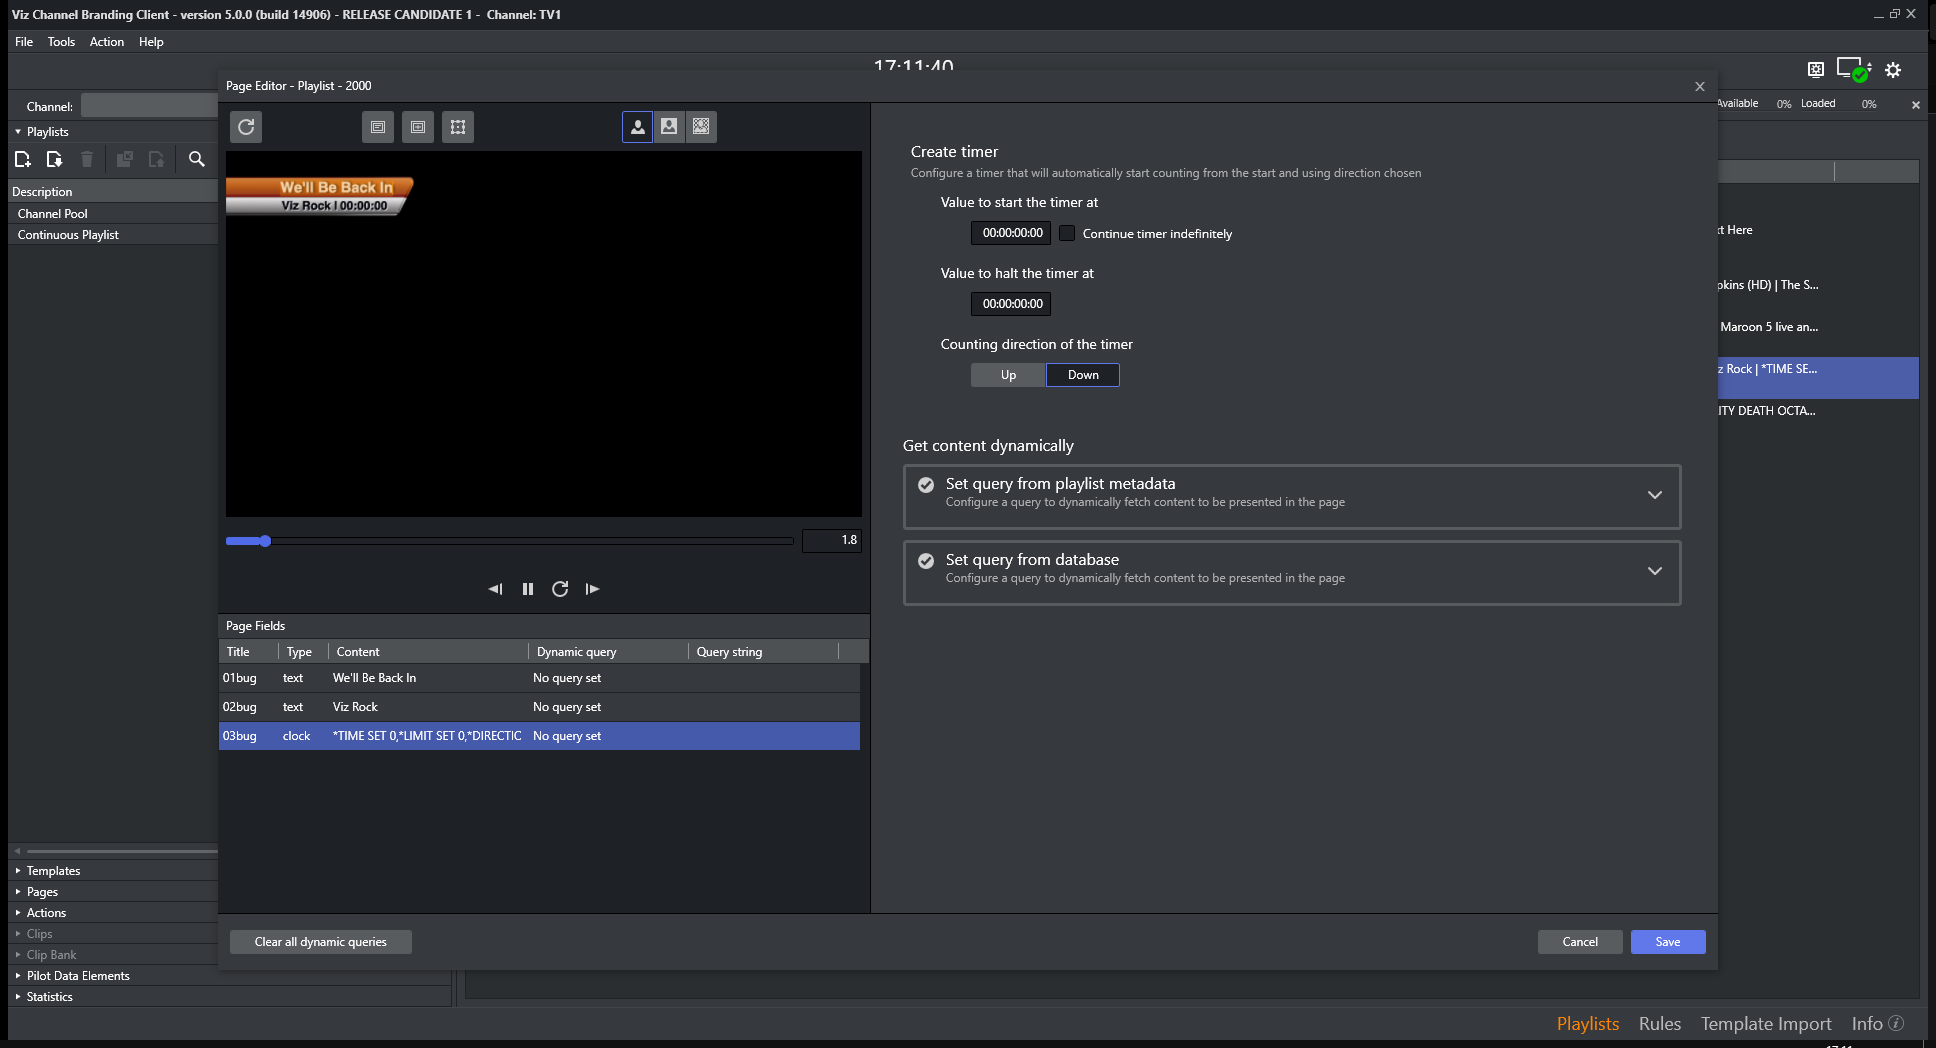
Task: Open the playlist search magnifier
Action: (x=197, y=159)
